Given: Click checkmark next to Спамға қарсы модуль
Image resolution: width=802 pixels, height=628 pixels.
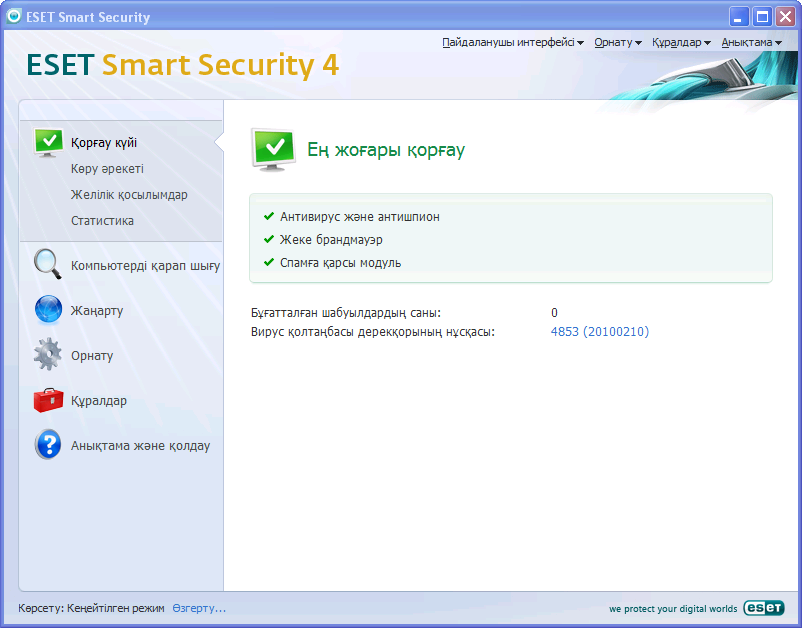Looking at the screenshot, I should click(x=269, y=262).
